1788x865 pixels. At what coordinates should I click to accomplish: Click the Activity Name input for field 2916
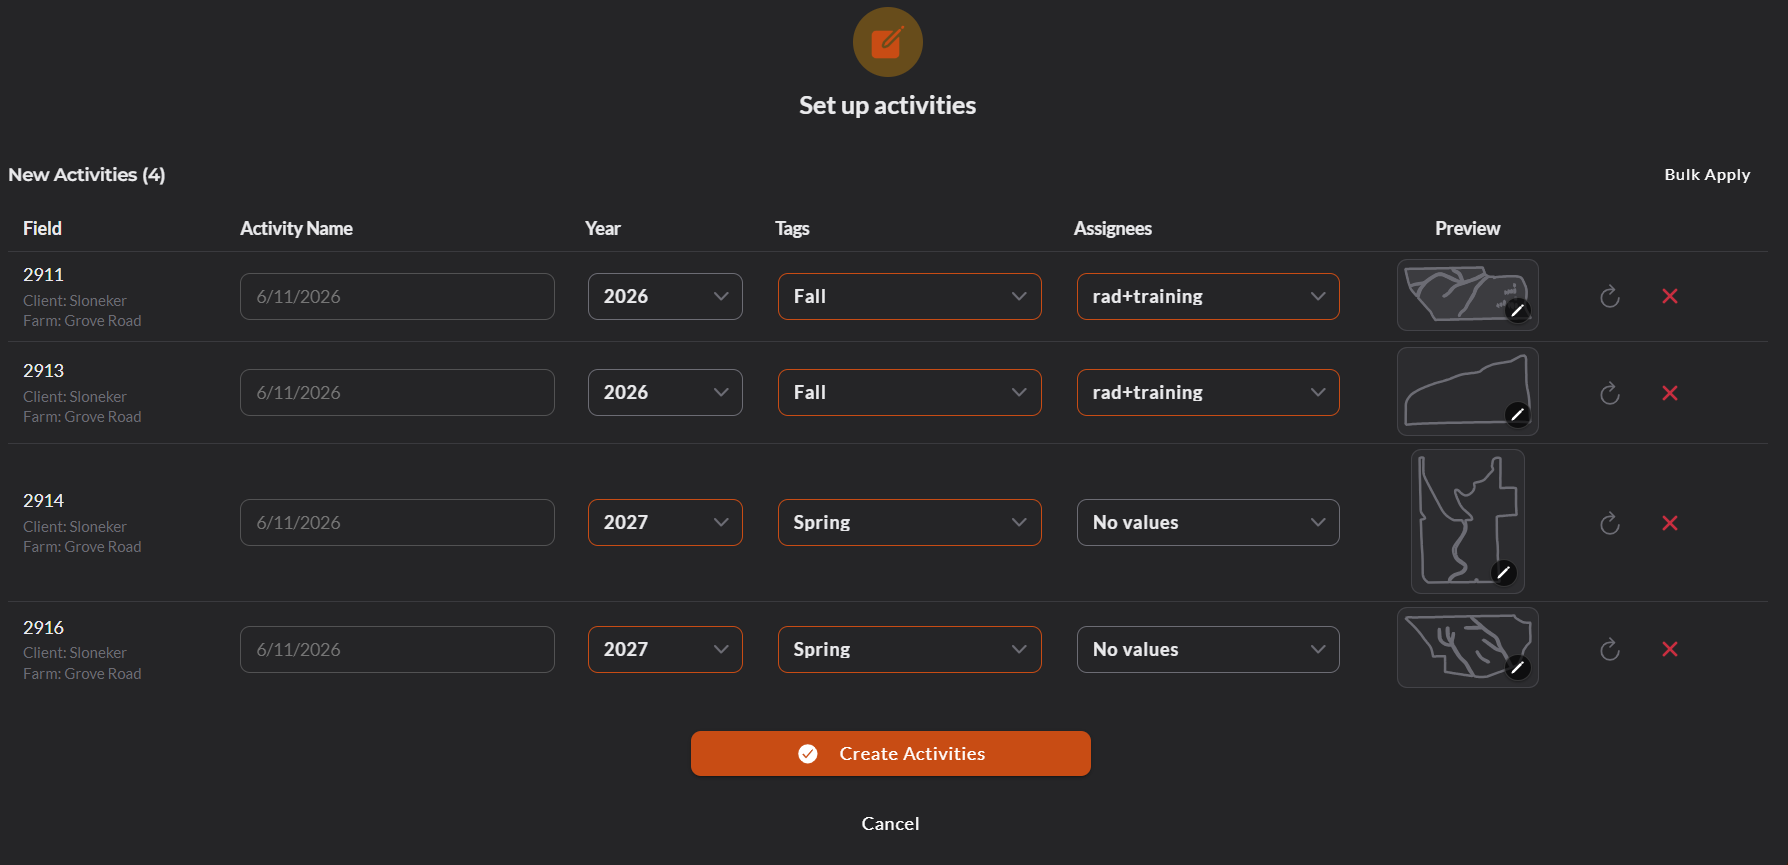click(x=397, y=649)
